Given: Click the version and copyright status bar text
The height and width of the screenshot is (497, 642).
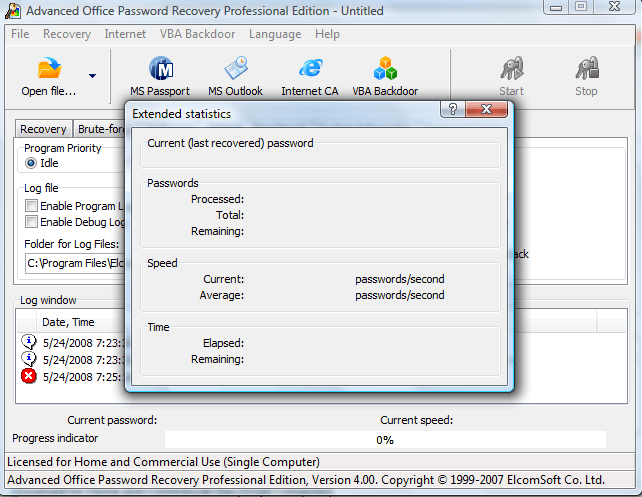Looking at the screenshot, I should click(x=306, y=480).
